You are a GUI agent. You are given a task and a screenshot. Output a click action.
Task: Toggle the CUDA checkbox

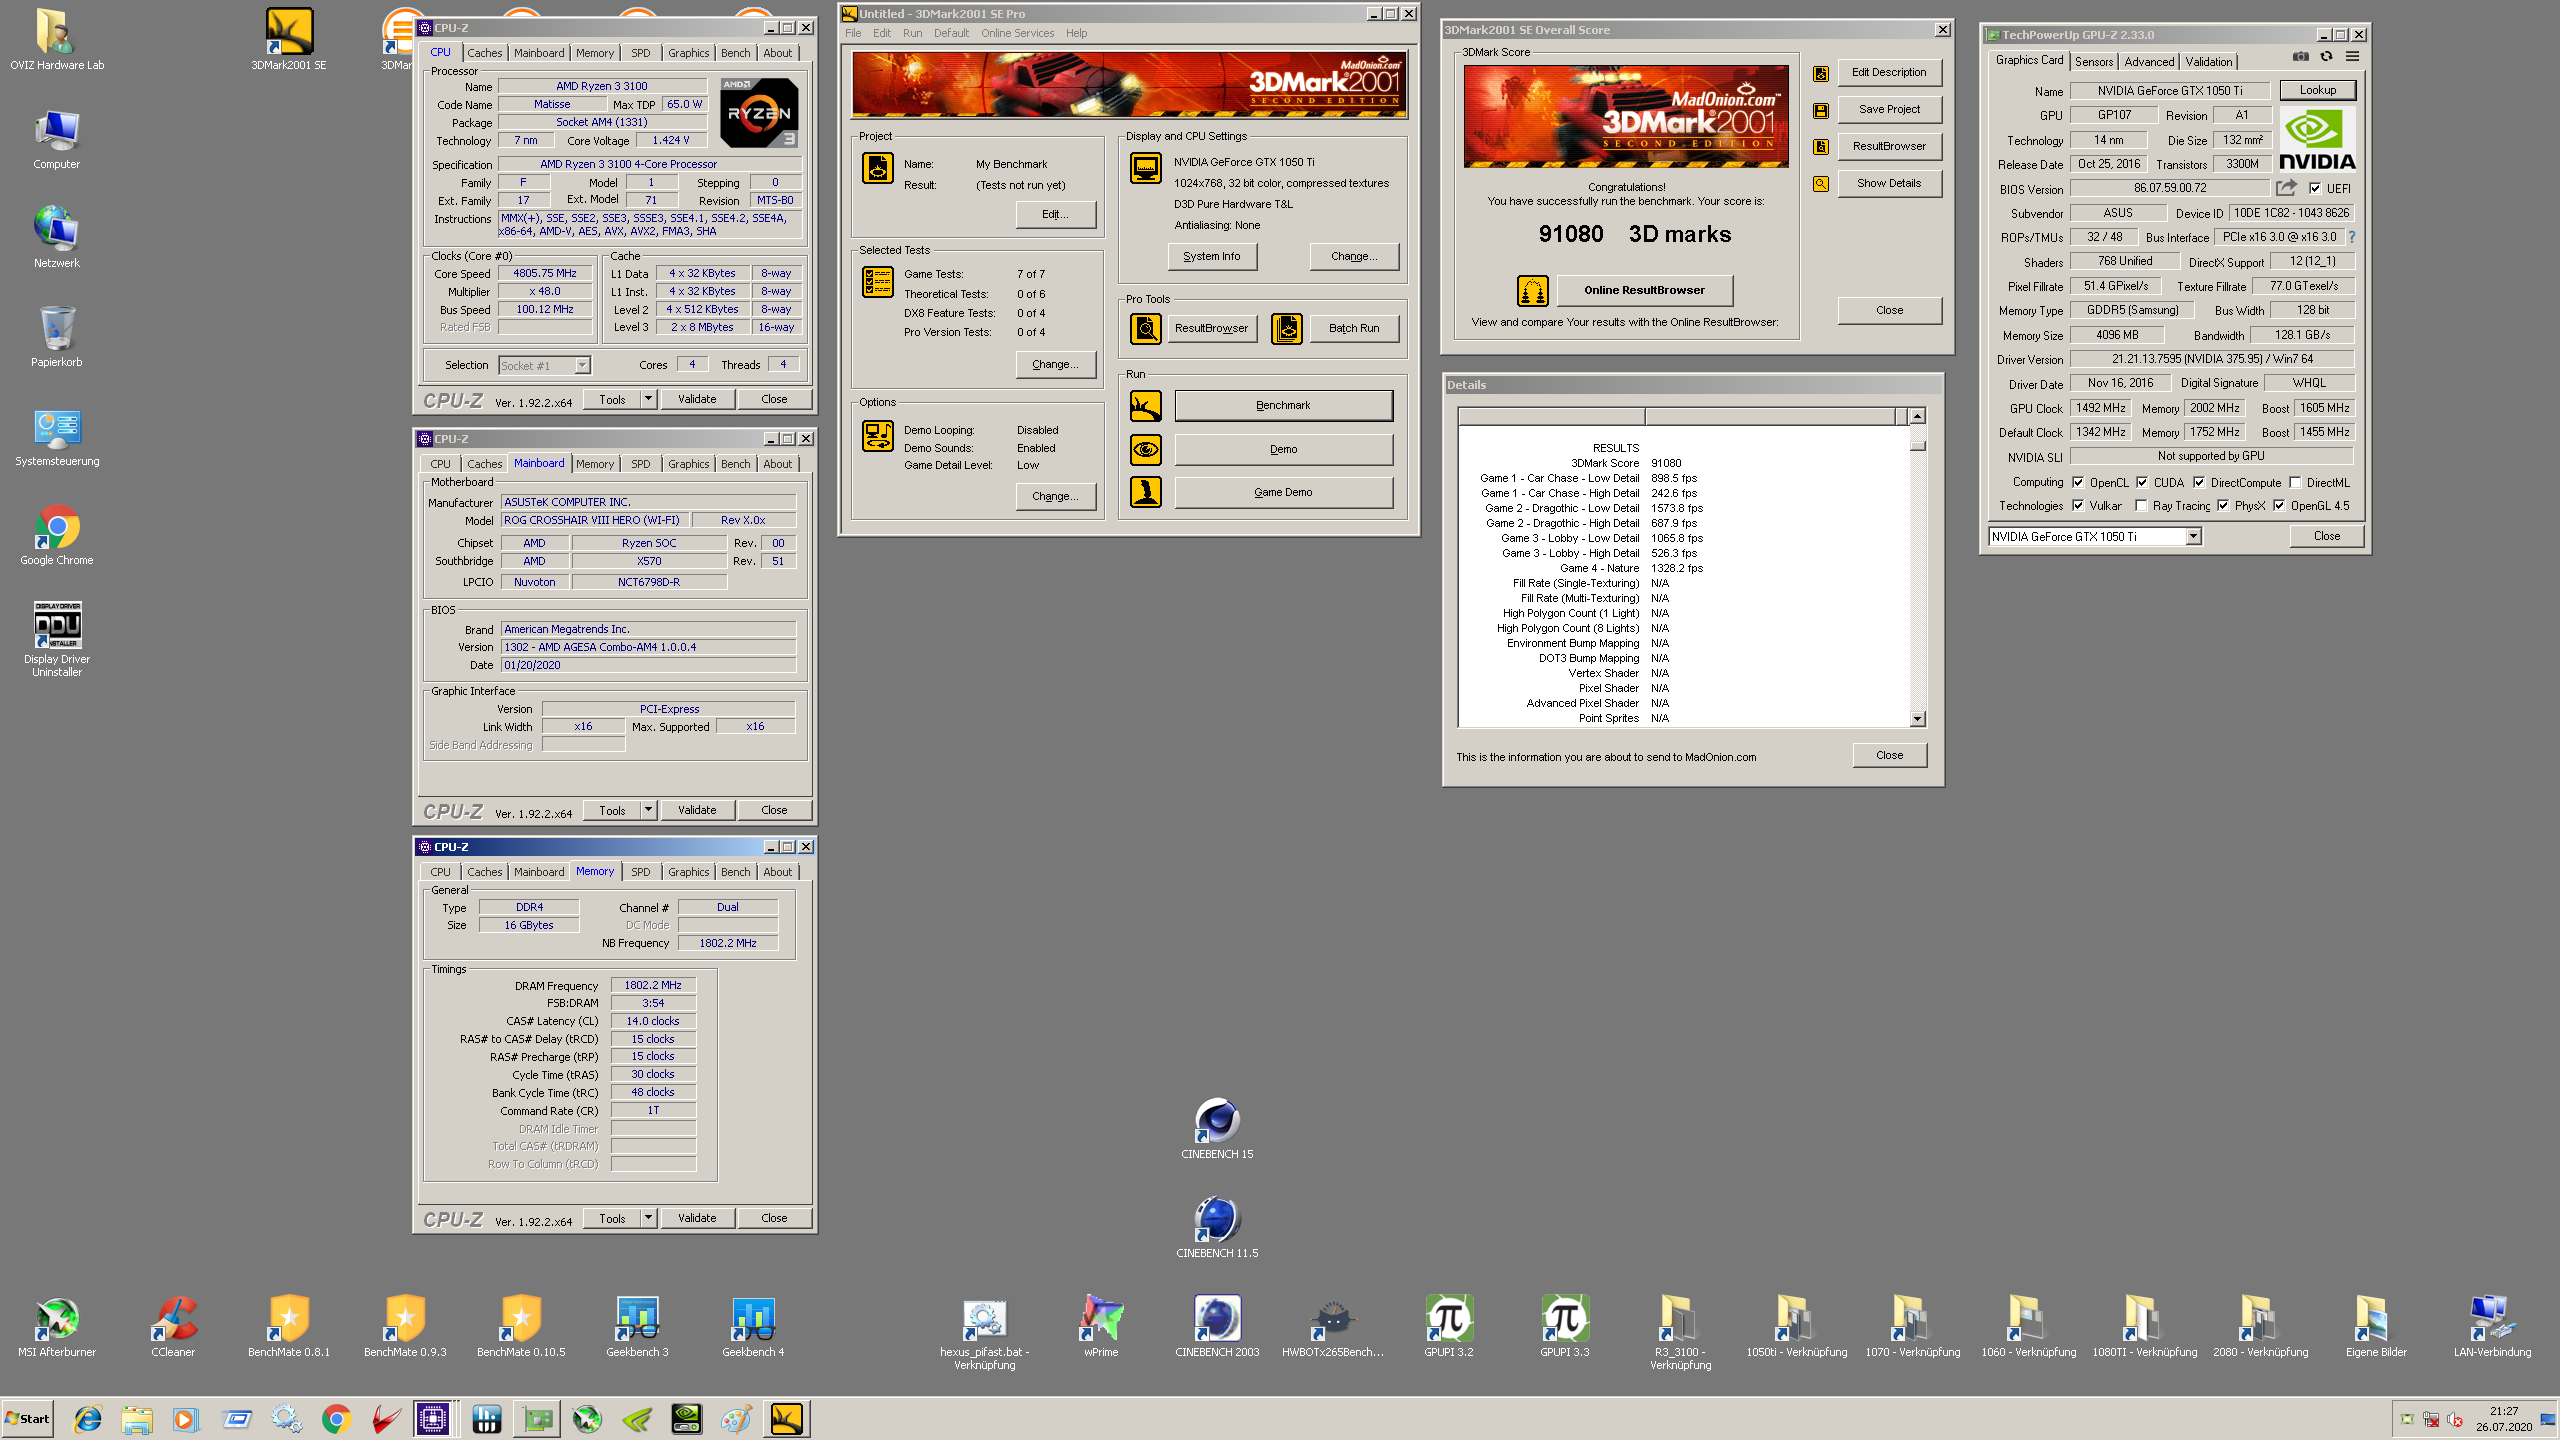click(x=2142, y=482)
